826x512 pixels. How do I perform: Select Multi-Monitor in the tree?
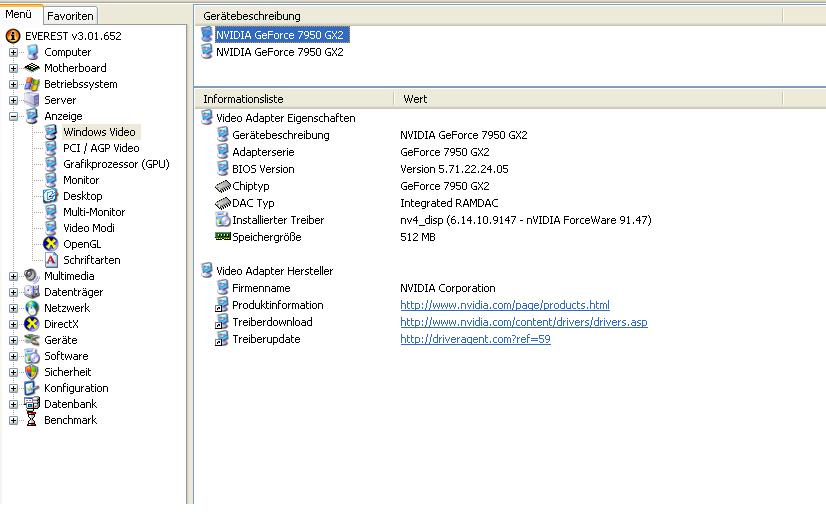pyautogui.click(x=94, y=212)
